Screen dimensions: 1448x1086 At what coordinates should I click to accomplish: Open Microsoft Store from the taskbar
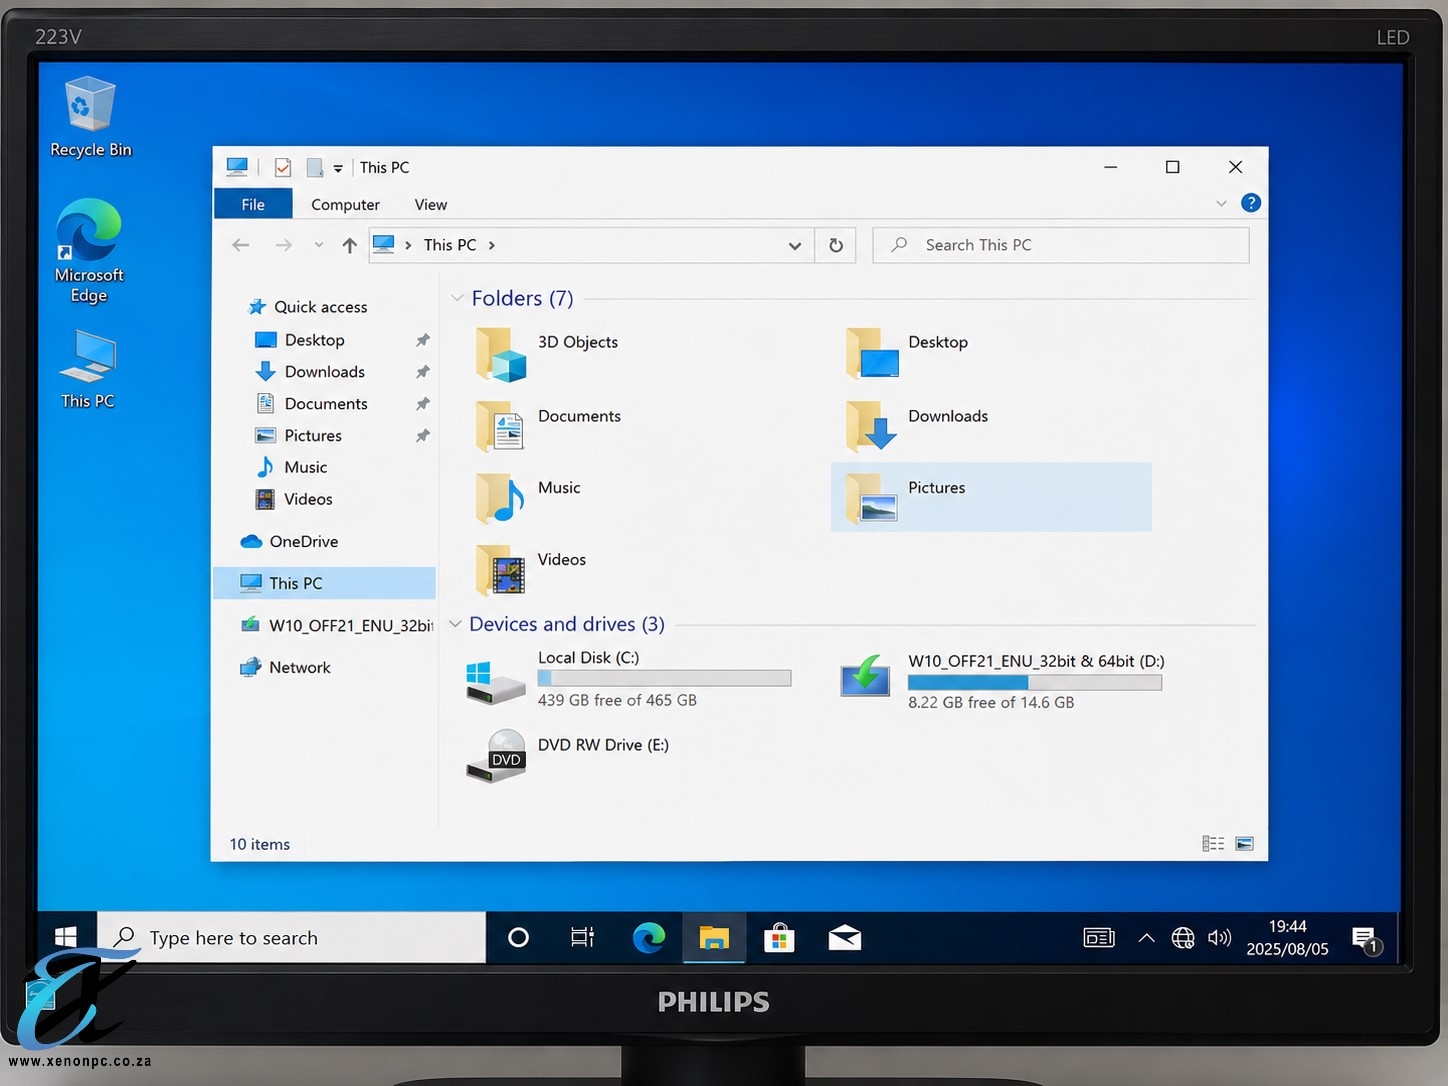779,938
